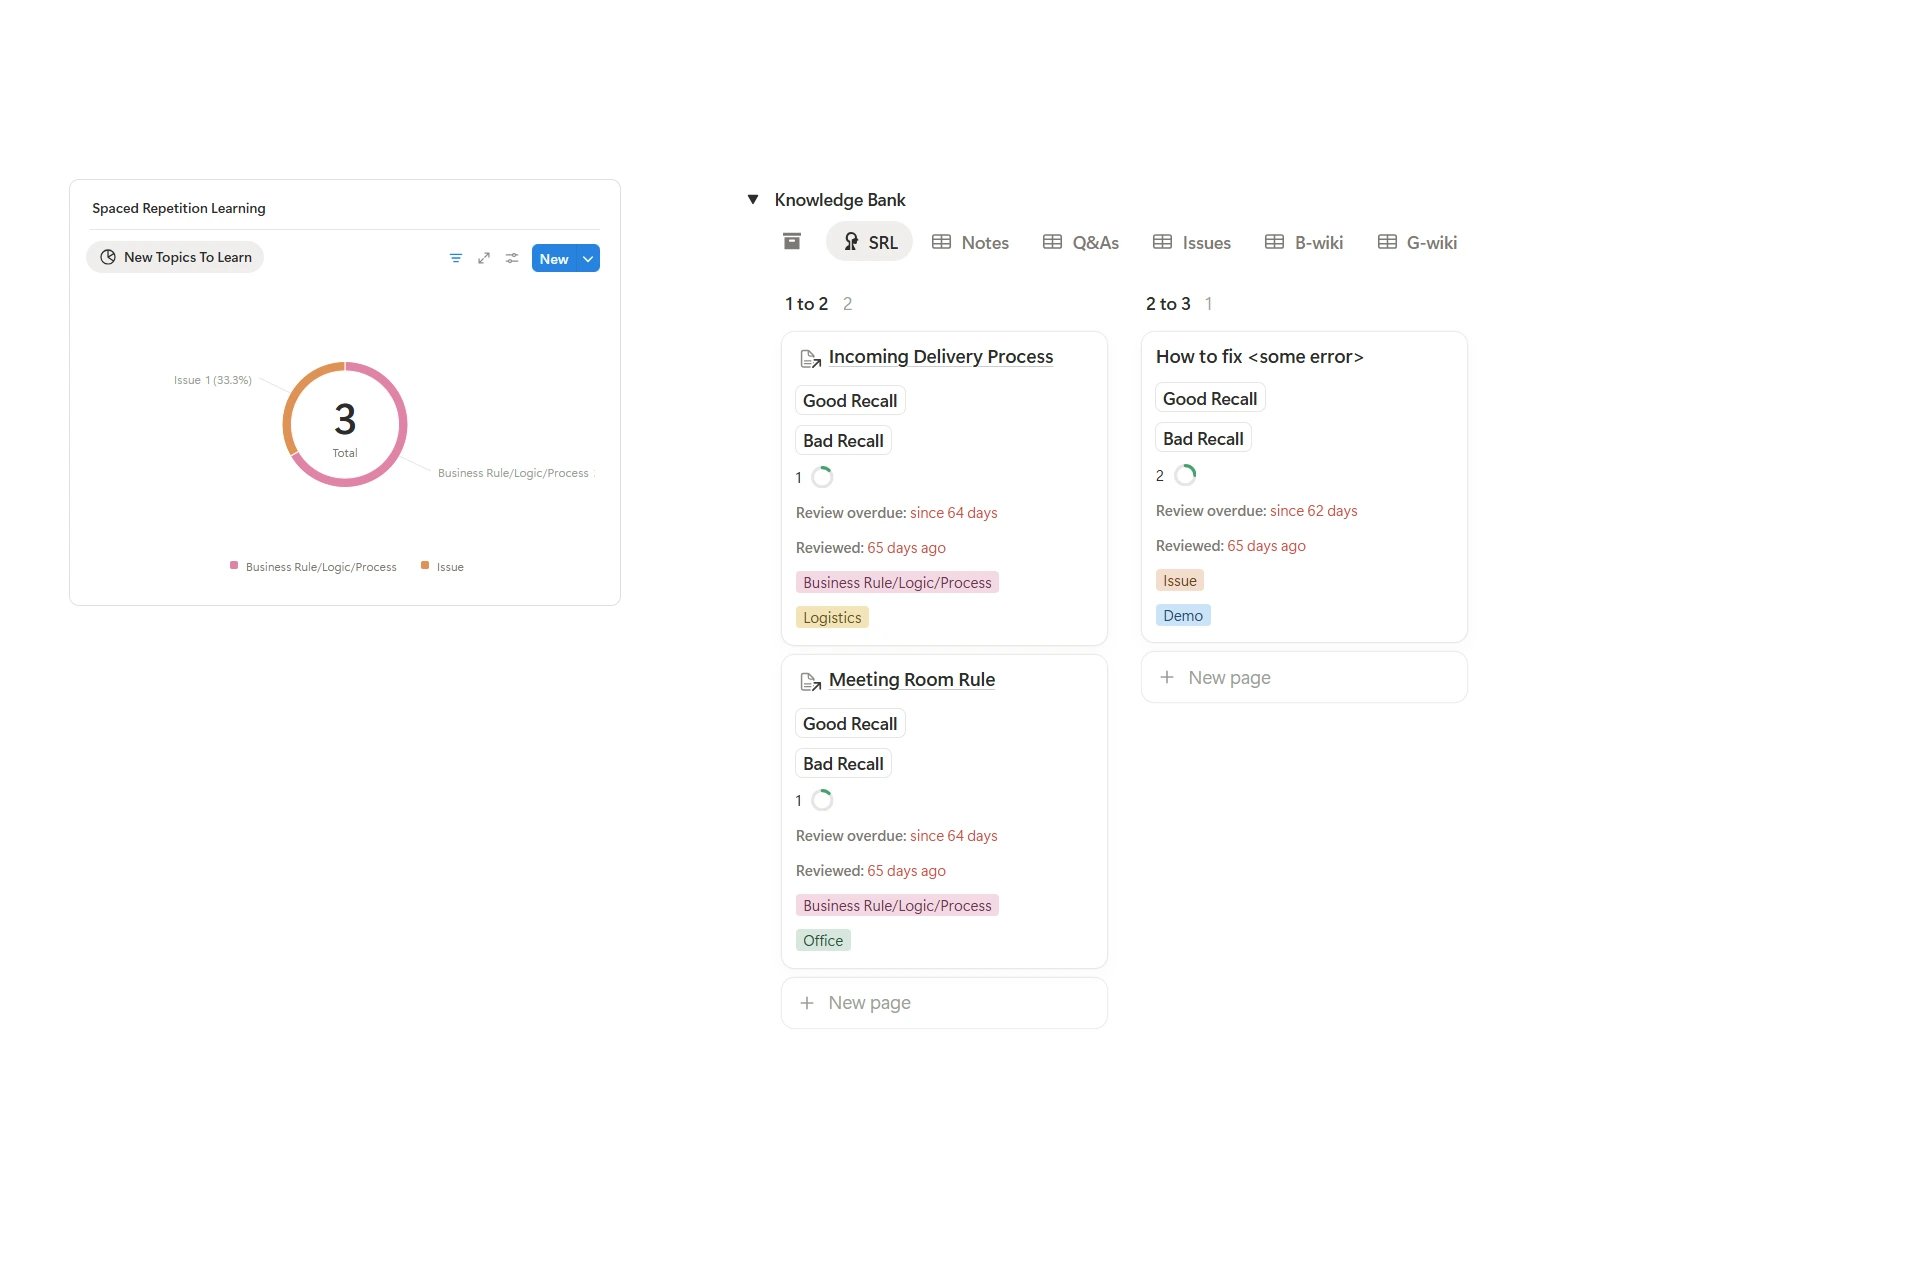
Task: Click the Logistics tag on Incoming Delivery card
Action: pyautogui.click(x=832, y=618)
